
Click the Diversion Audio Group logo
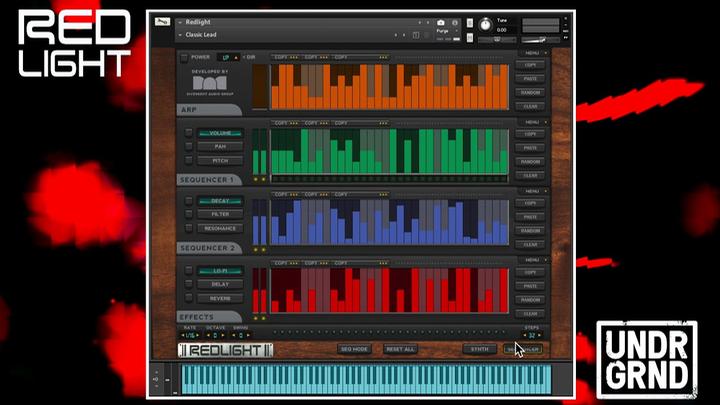209,83
